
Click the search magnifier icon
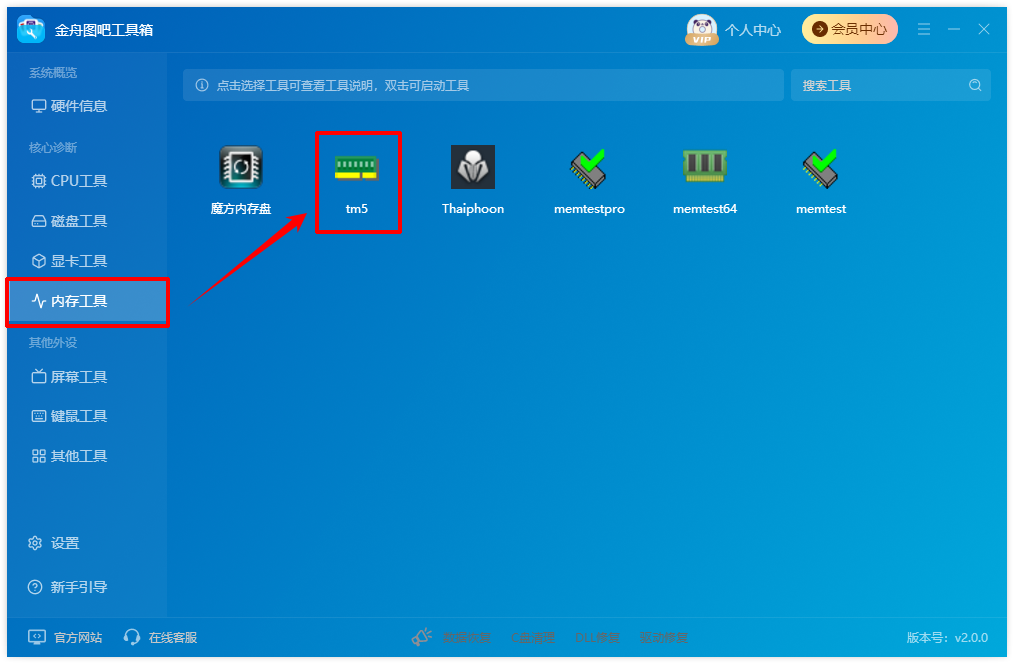[975, 85]
